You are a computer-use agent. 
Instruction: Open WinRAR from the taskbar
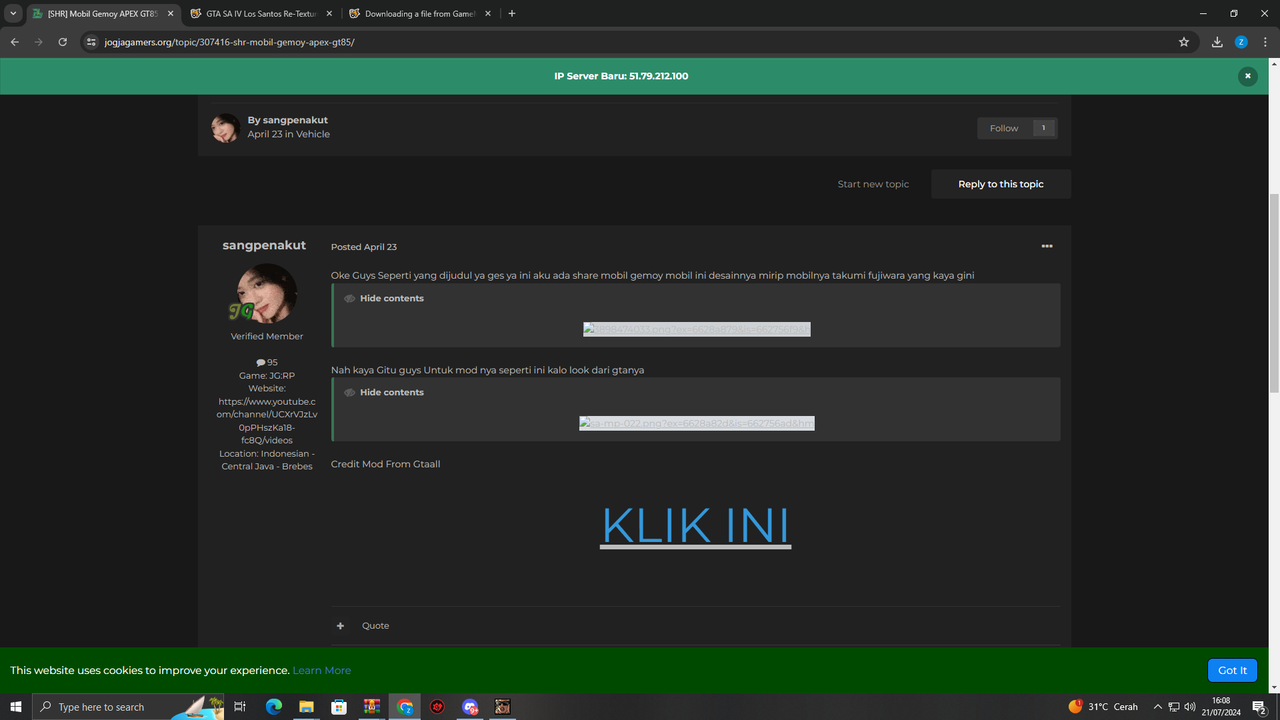pos(372,707)
